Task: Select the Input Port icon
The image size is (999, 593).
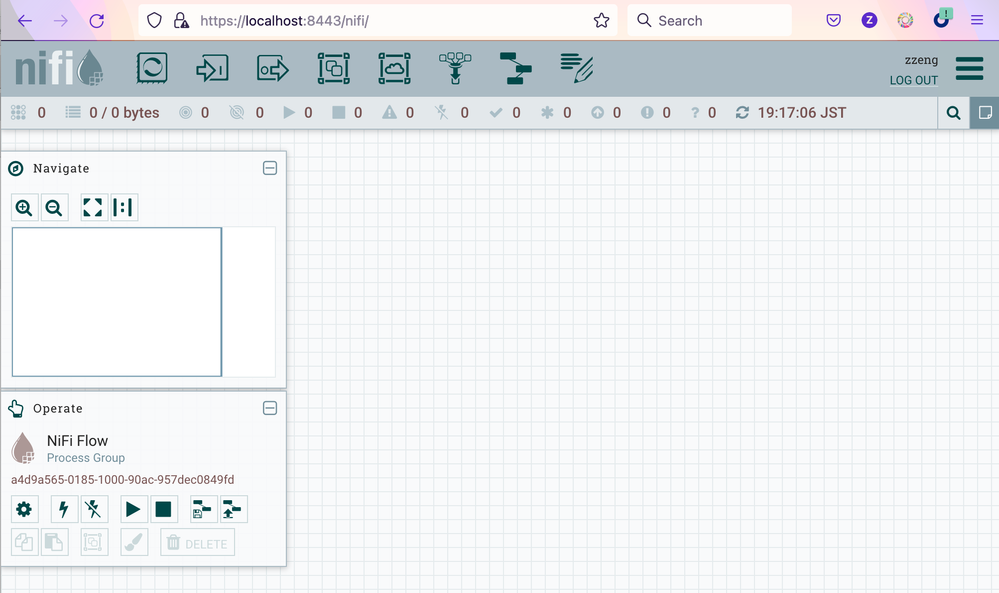Action: coord(212,68)
